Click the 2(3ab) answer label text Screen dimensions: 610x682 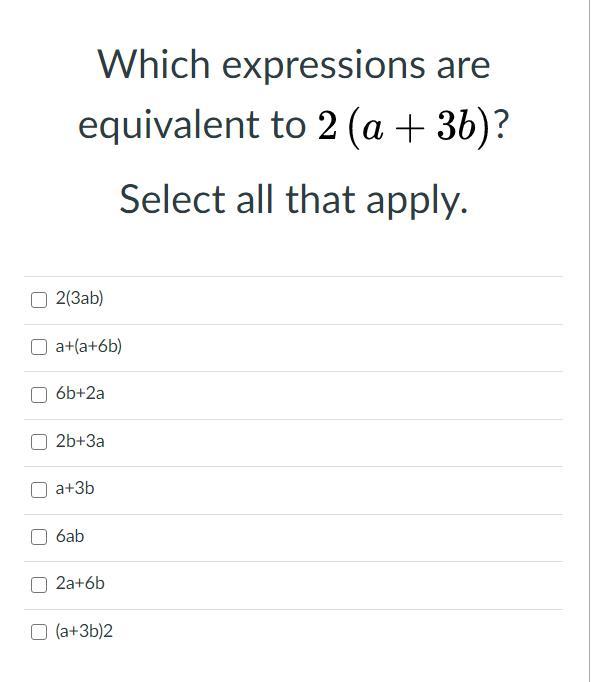click(x=80, y=298)
